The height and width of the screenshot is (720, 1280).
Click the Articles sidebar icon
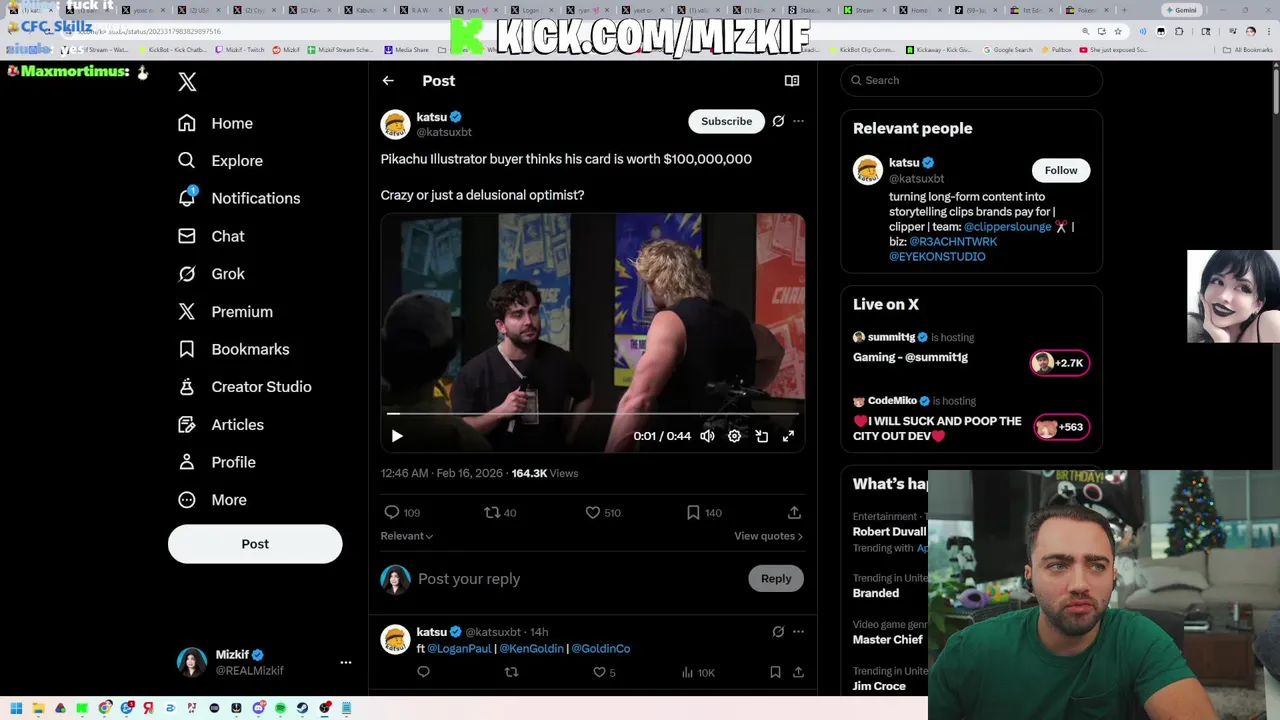pos(187,425)
